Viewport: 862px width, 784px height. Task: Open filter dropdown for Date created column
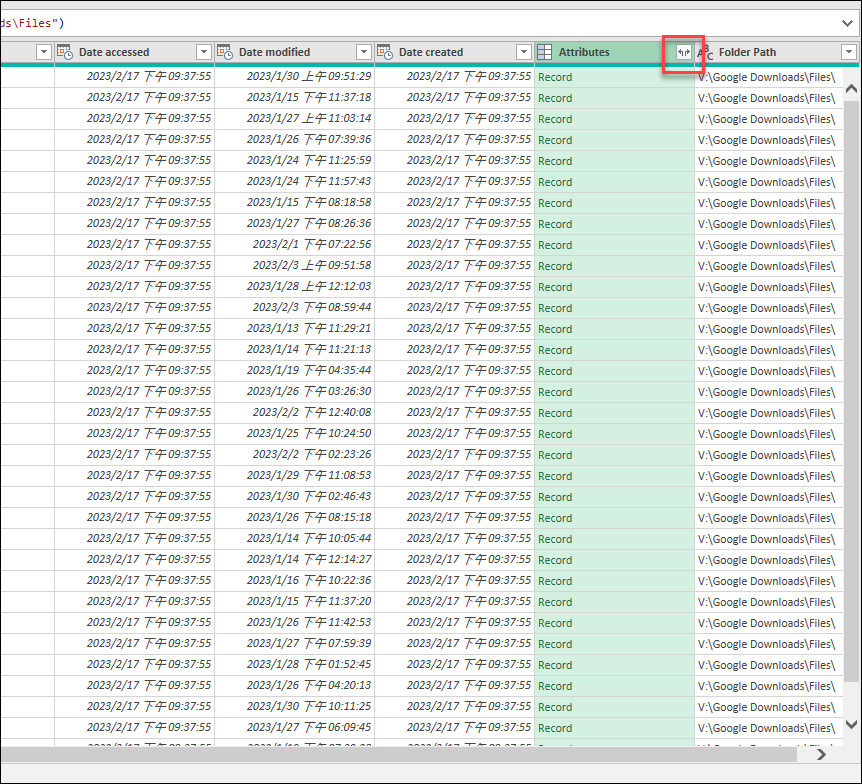pyautogui.click(x=524, y=52)
